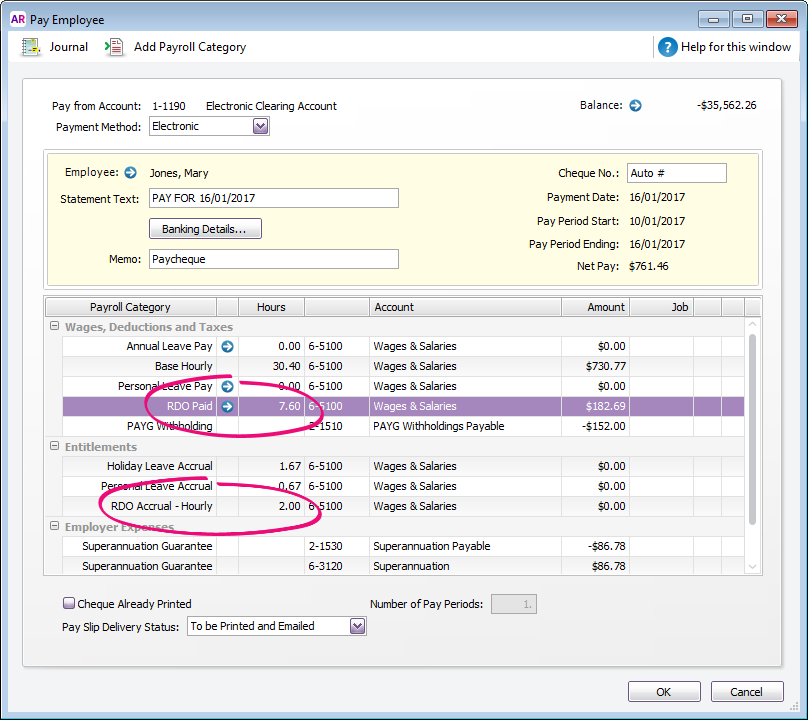This screenshot has width=808, height=720.
Task: Click the Statement Text input field
Action: click(273, 198)
